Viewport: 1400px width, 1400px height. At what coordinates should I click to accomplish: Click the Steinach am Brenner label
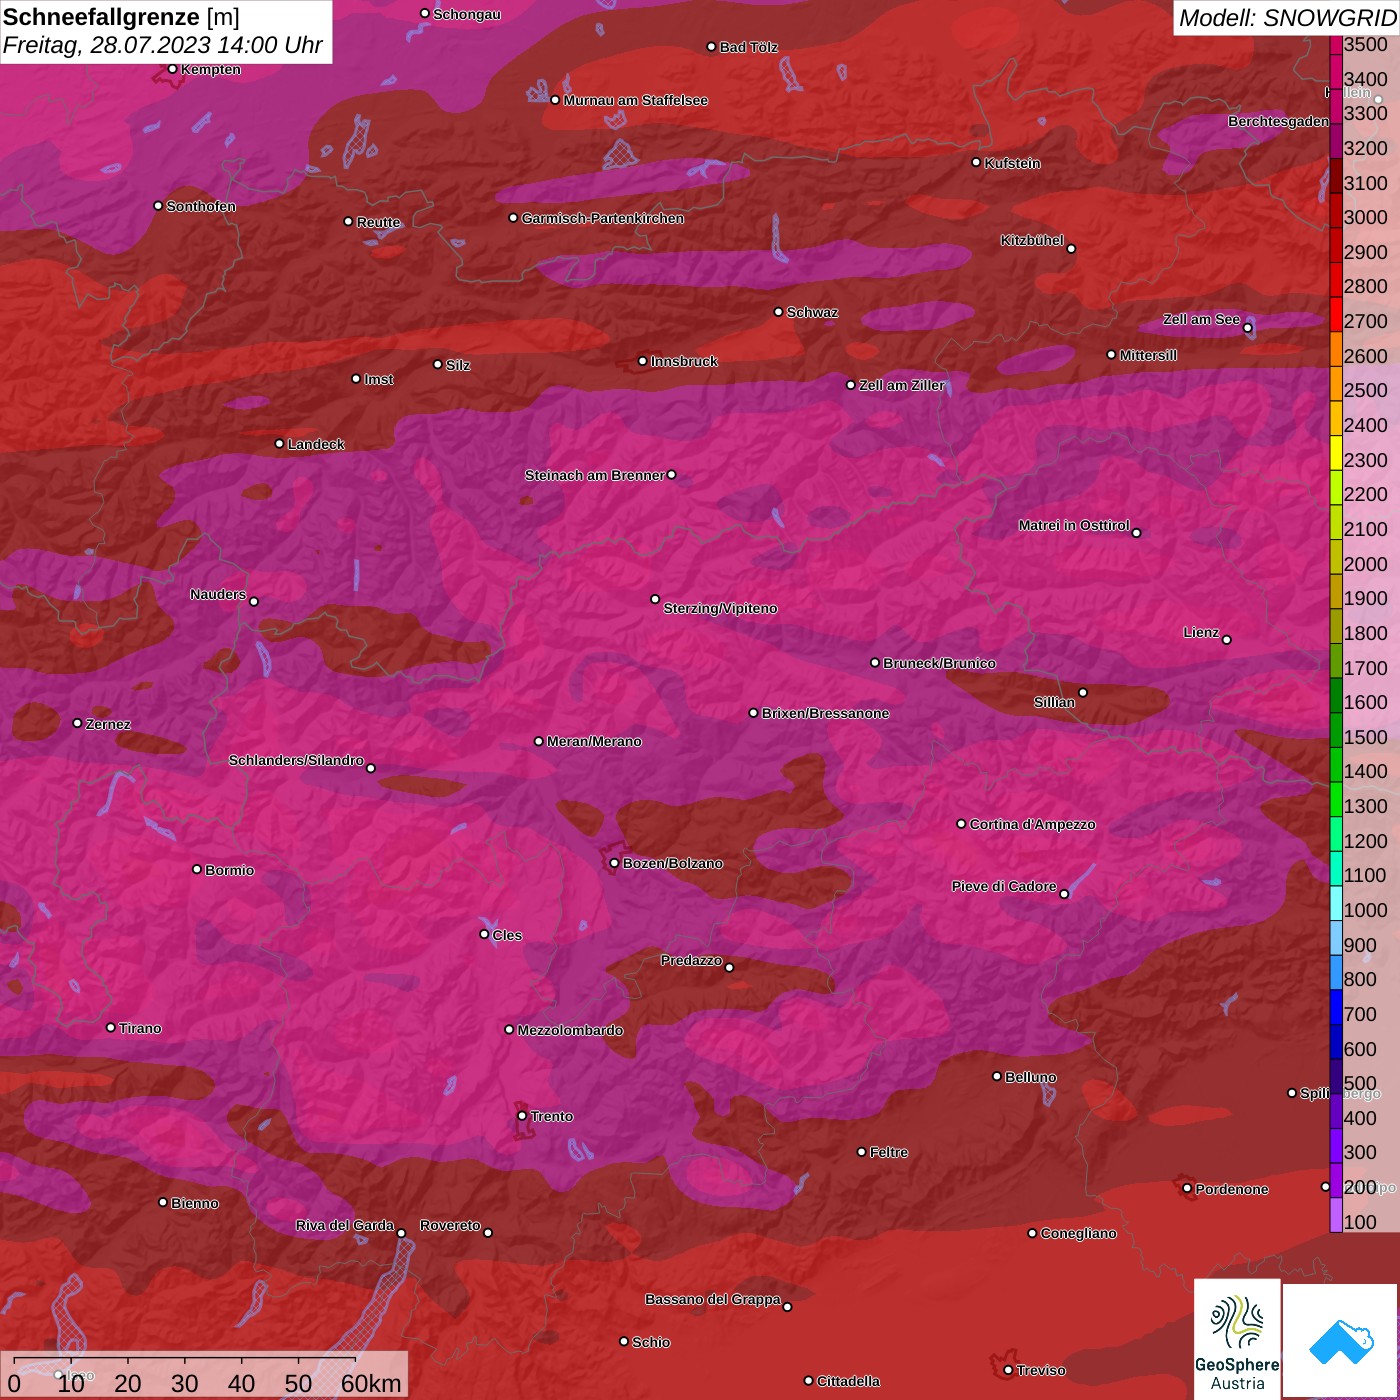(x=594, y=475)
